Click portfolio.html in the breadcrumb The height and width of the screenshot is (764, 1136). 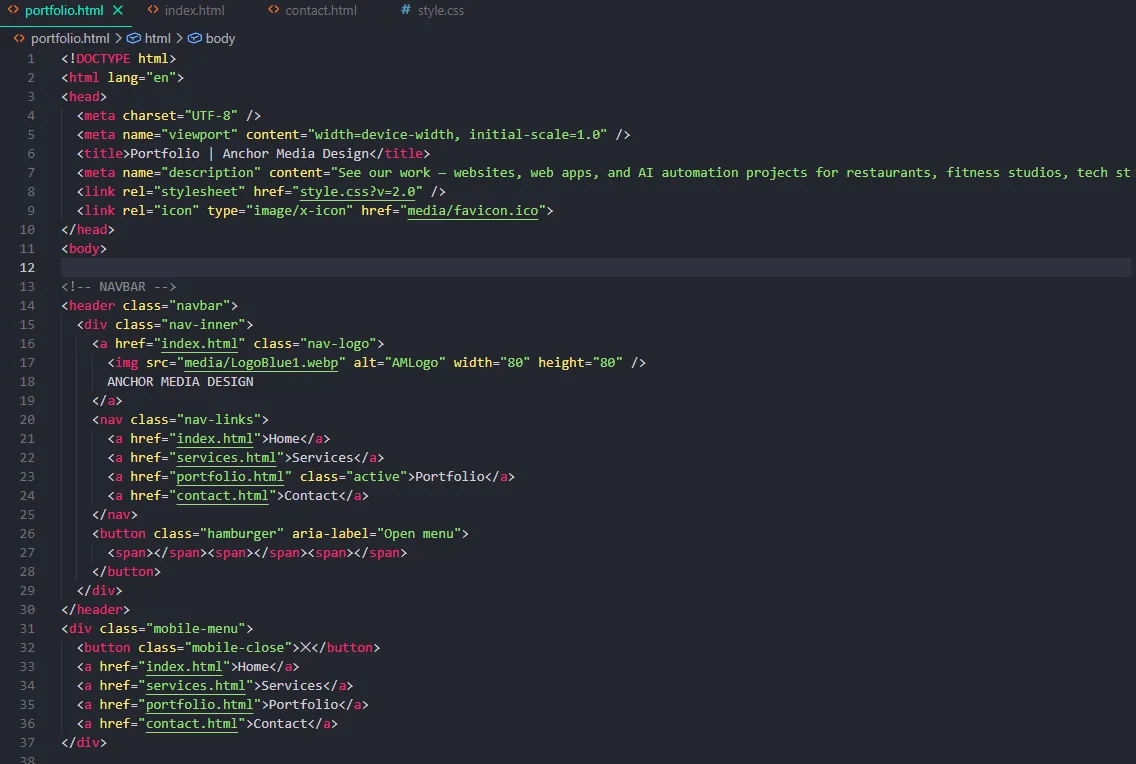pos(70,38)
